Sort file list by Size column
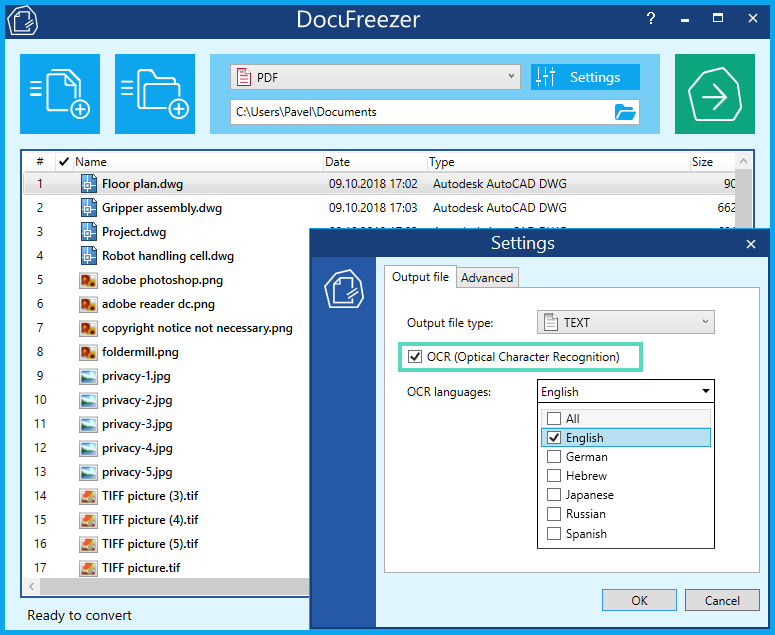This screenshot has height=635, width=775. pos(712,162)
